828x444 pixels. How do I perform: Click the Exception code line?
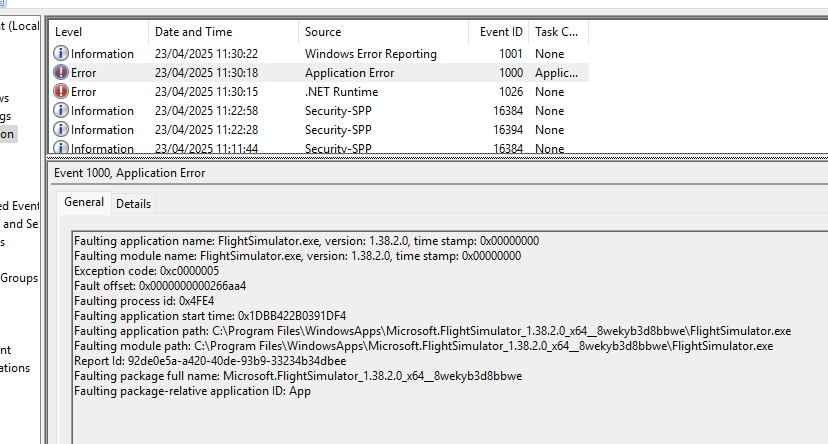[x=146, y=271]
